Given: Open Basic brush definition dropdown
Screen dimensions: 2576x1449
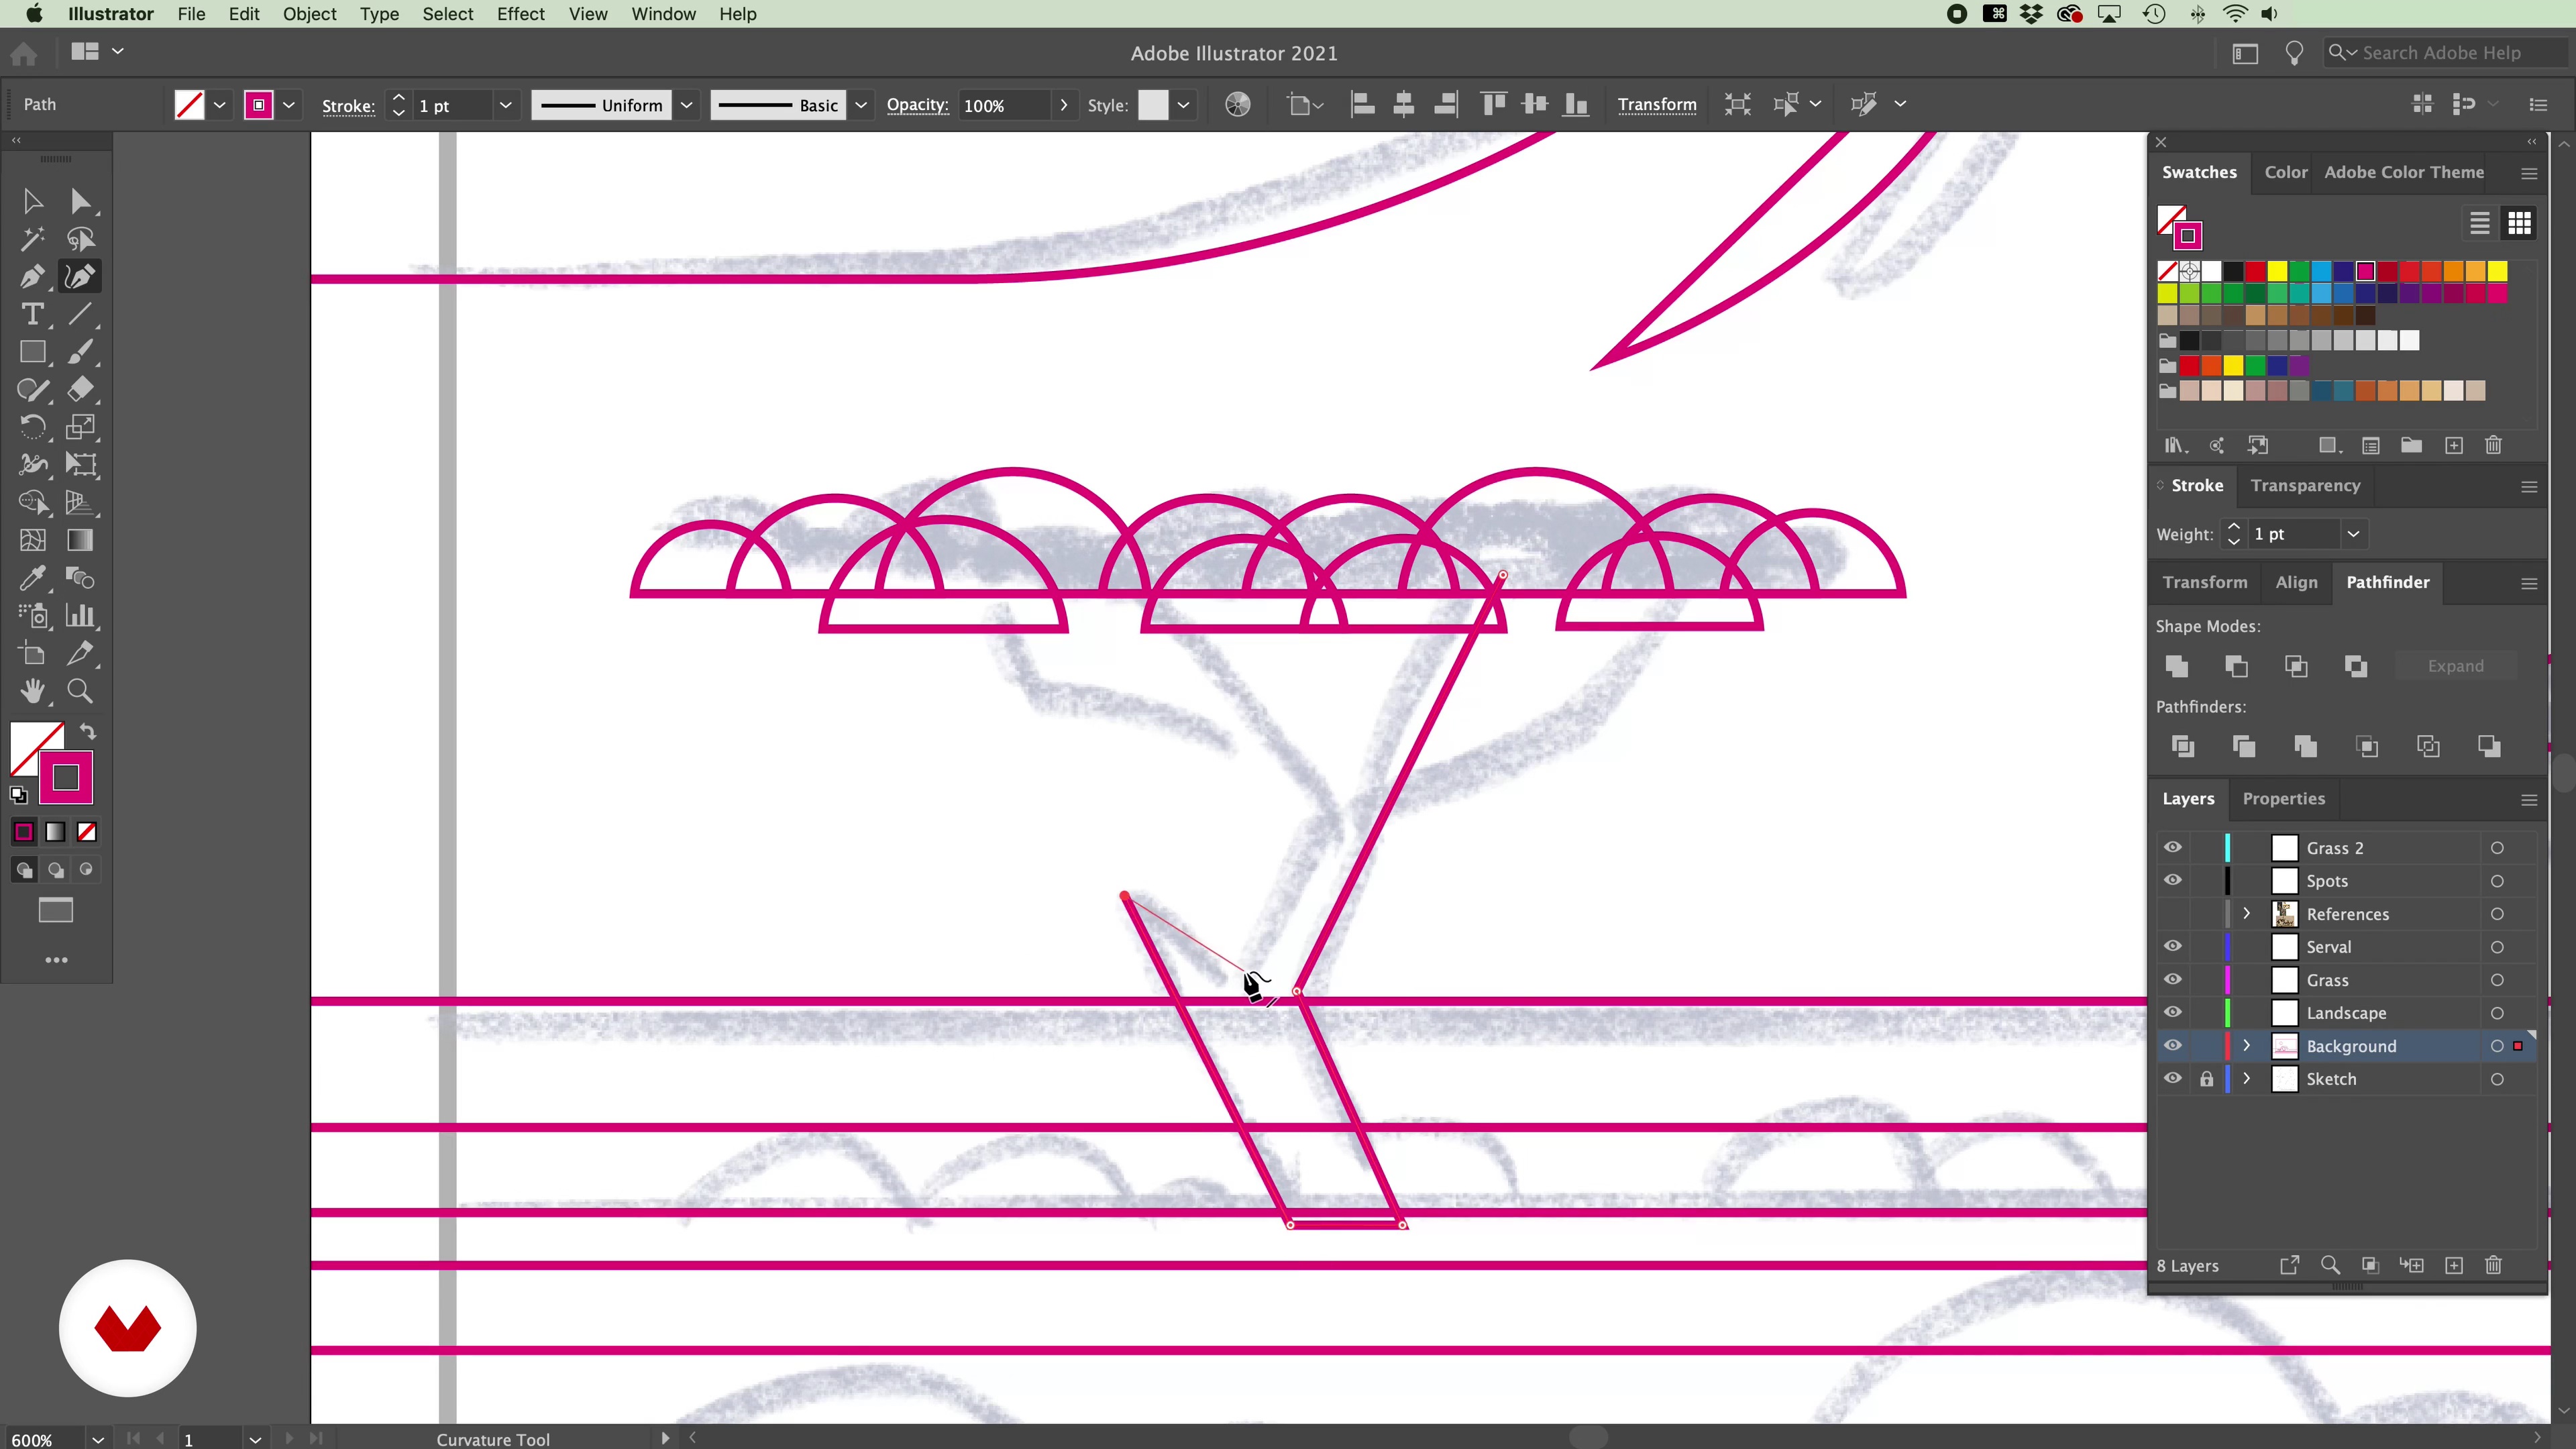Looking at the screenshot, I should (x=861, y=105).
